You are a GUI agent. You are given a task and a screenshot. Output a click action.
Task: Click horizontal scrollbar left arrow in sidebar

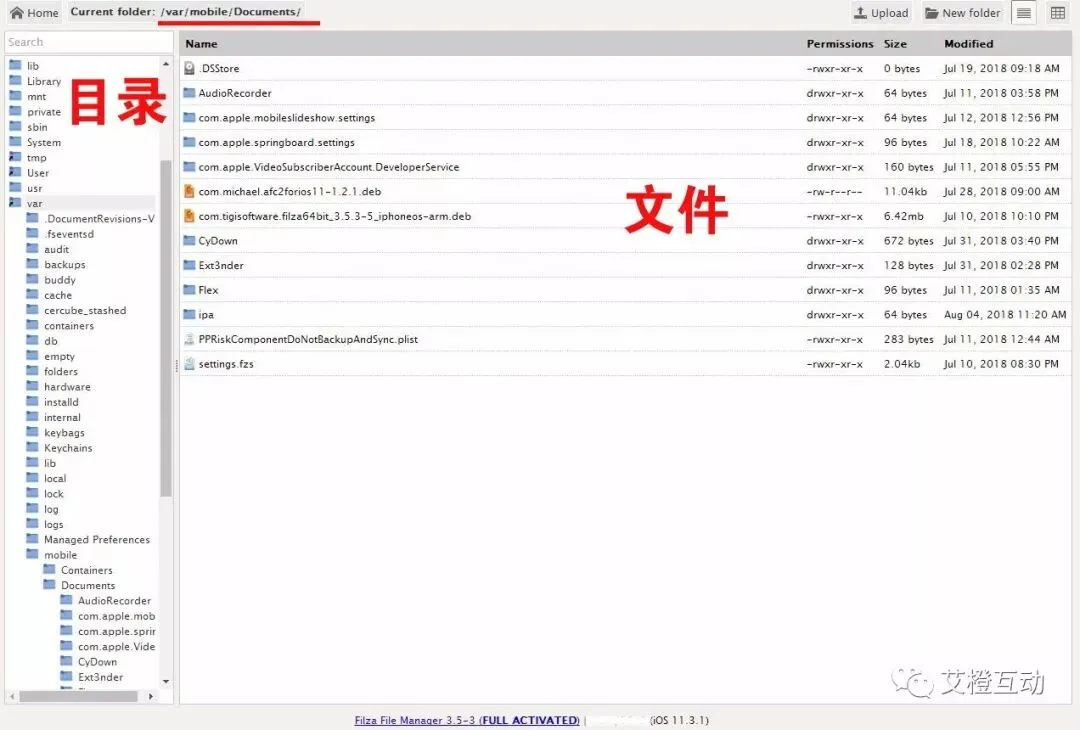12,696
